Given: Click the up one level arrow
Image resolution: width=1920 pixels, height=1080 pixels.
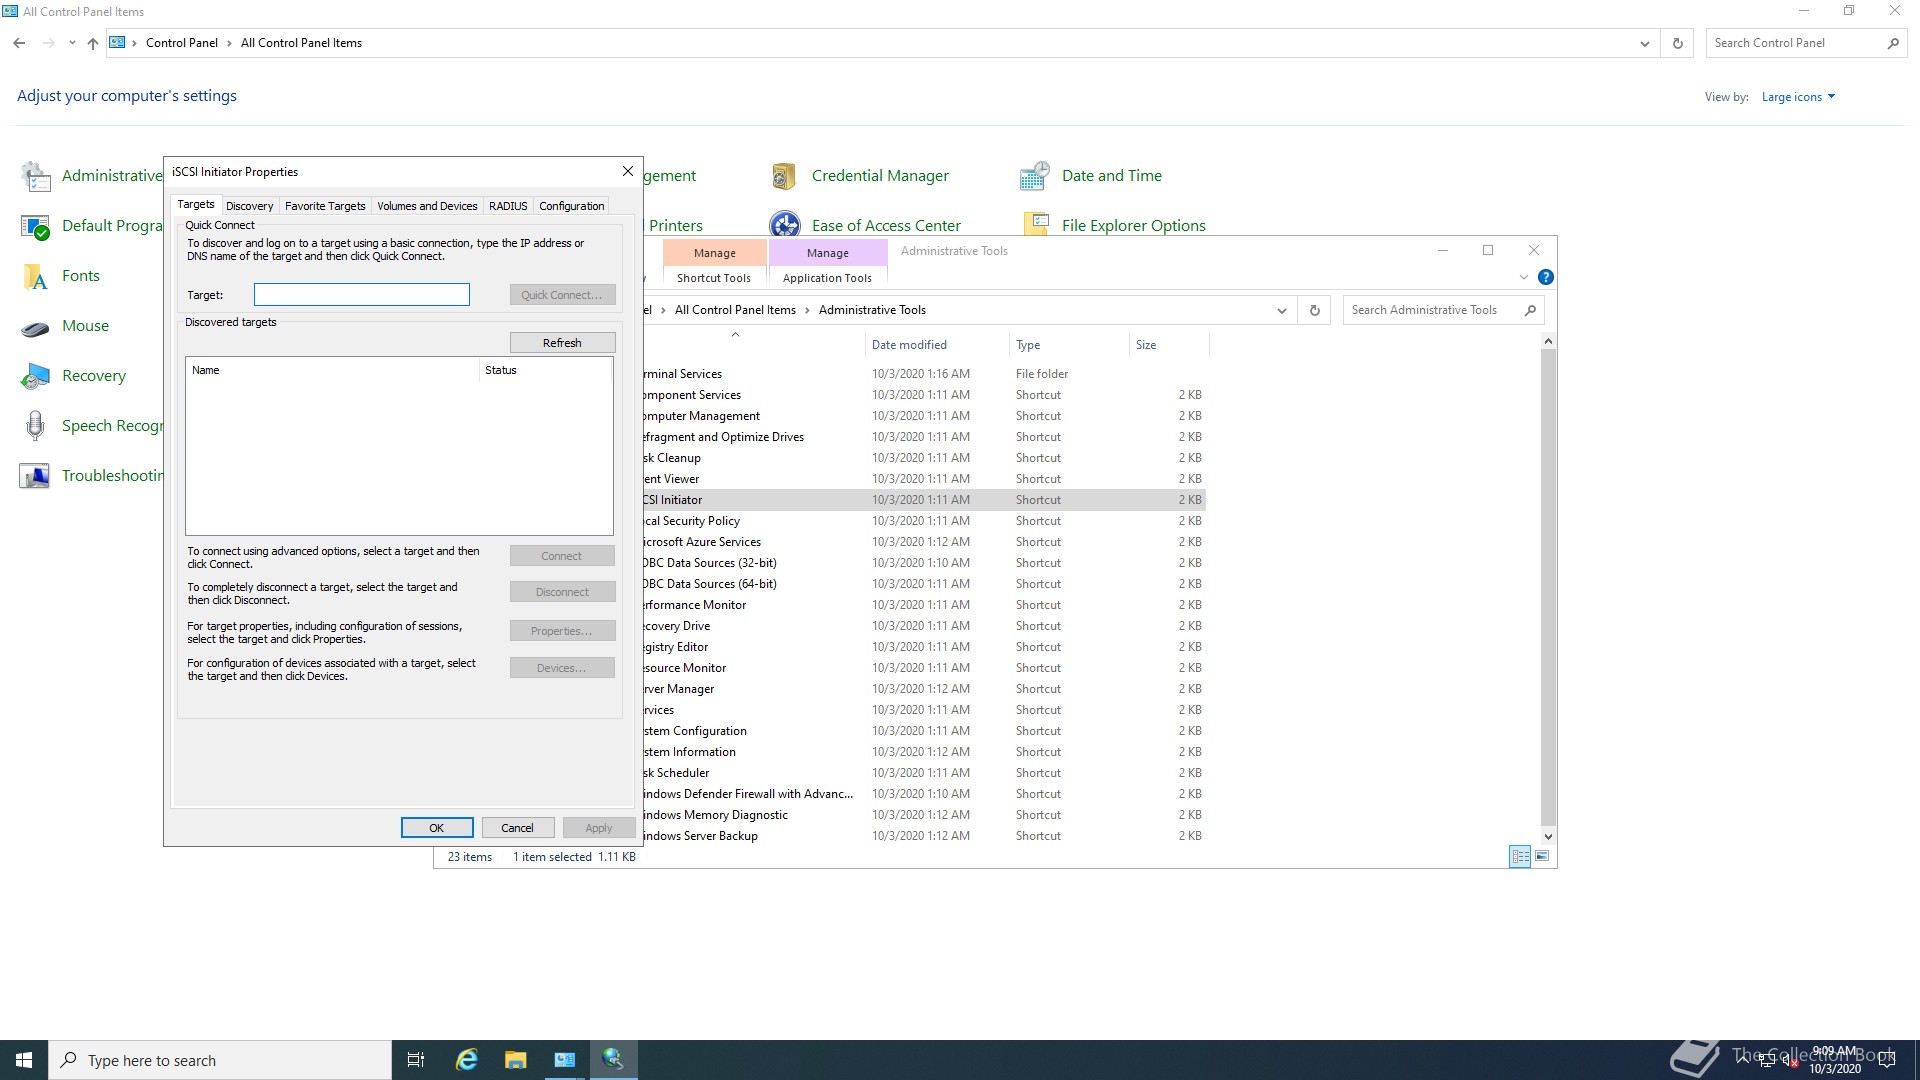Looking at the screenshot, I should point(92,43).
